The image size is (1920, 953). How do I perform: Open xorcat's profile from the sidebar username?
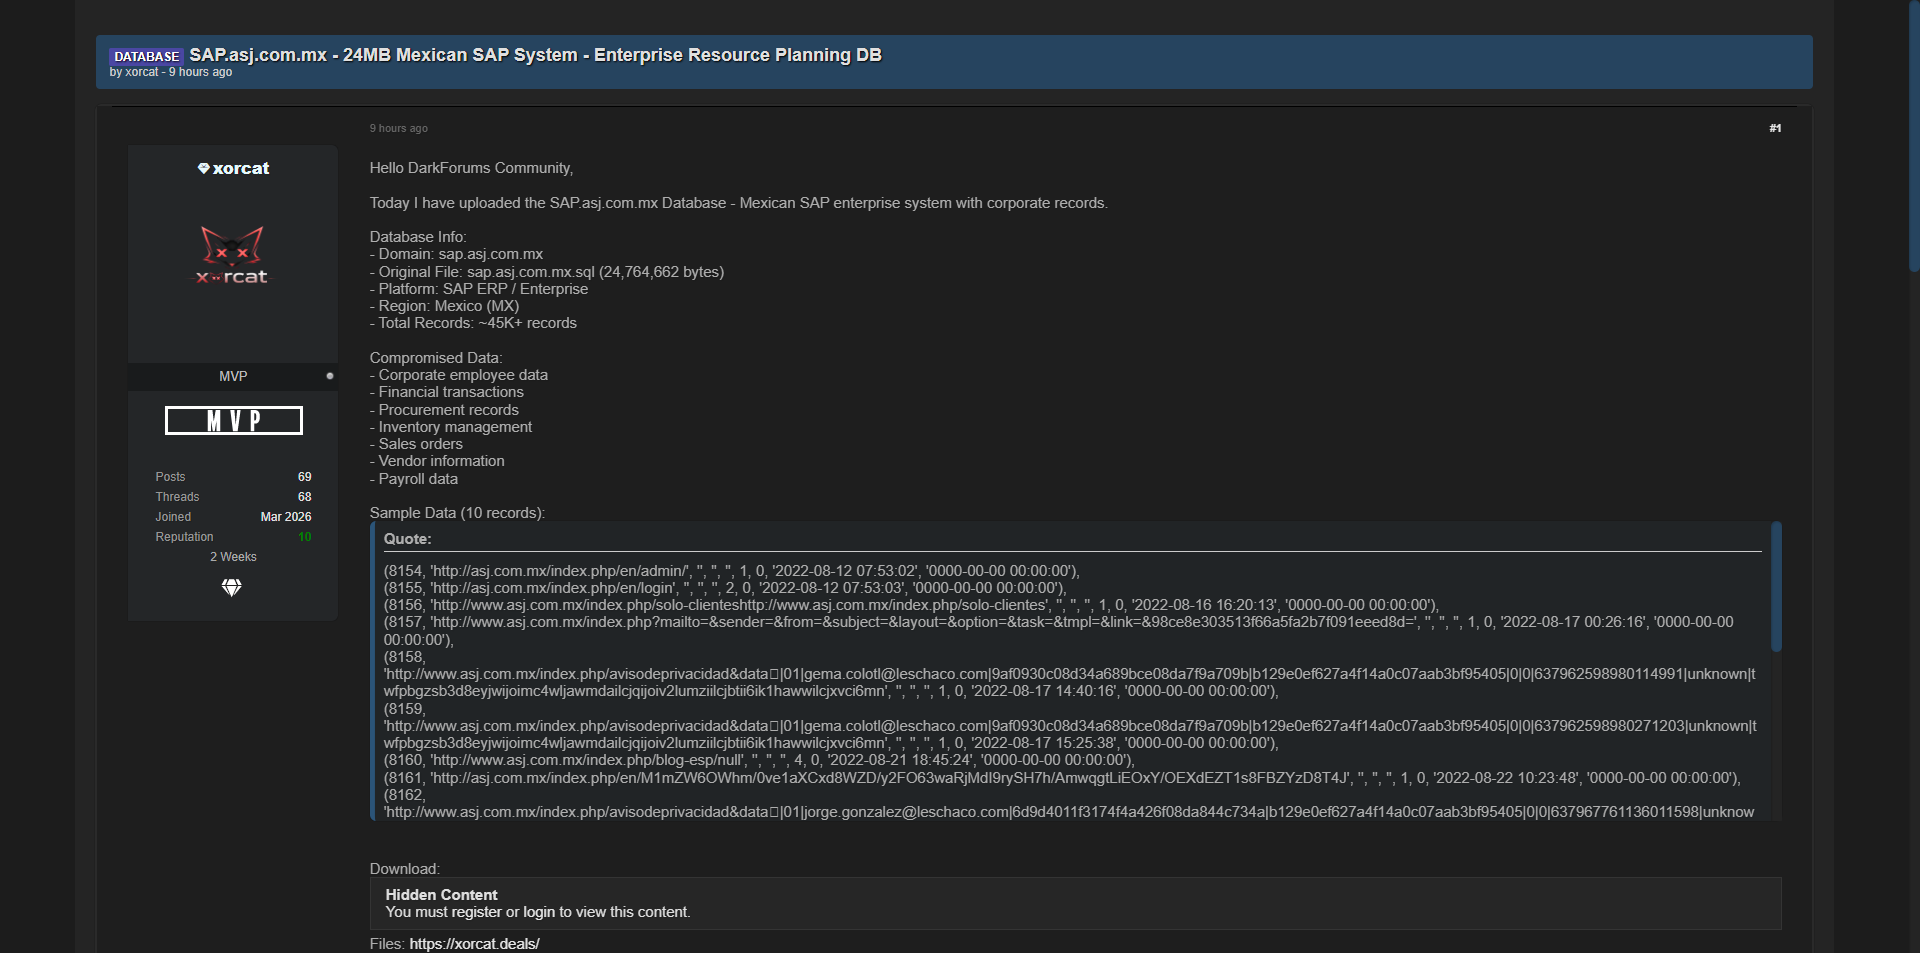click(x=241, y=168)
